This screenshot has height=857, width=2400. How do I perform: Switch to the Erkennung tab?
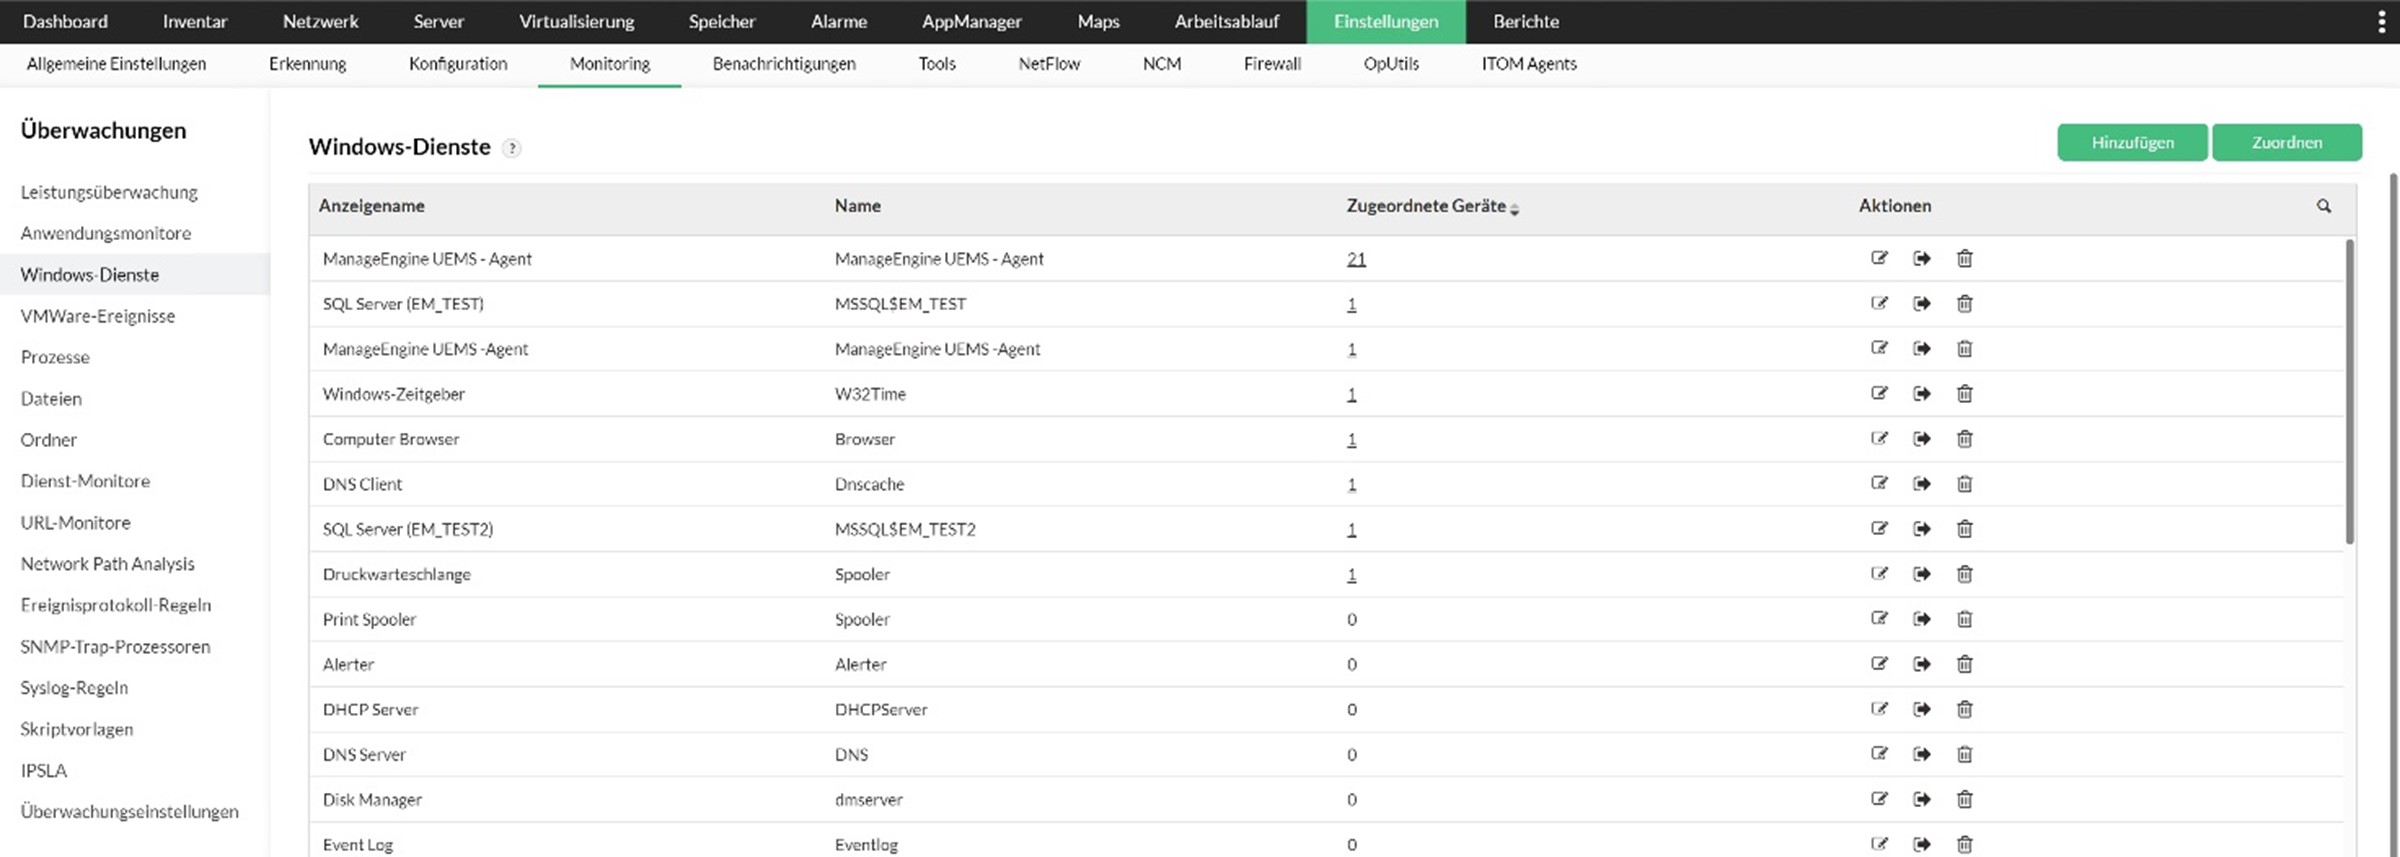click(307, 63)
